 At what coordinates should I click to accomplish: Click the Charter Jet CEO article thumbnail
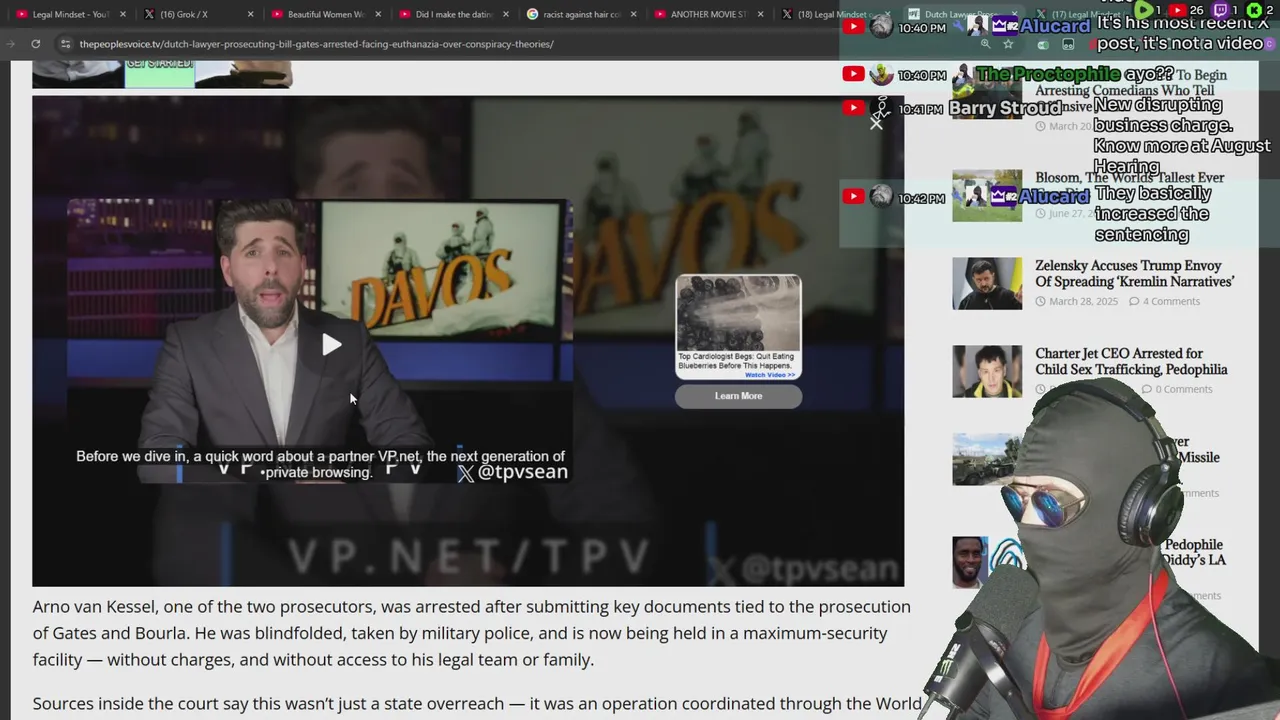[x=987, y=371]
